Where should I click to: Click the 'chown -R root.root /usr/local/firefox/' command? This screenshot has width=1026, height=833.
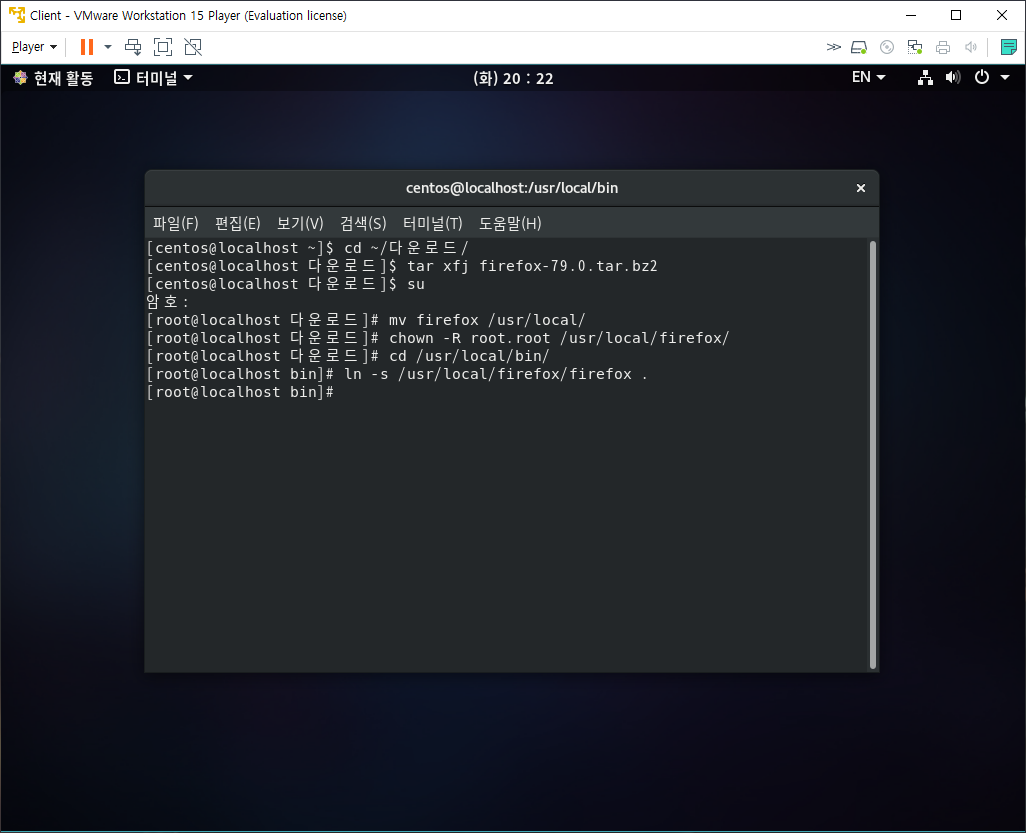pos(559,338)
